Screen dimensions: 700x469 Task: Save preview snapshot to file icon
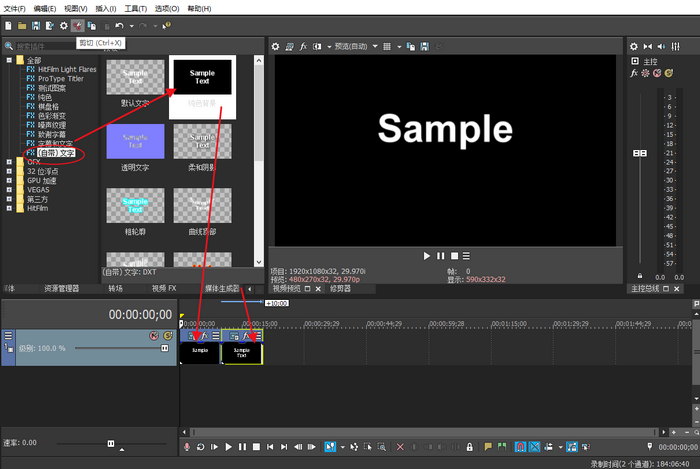(425, 46)
